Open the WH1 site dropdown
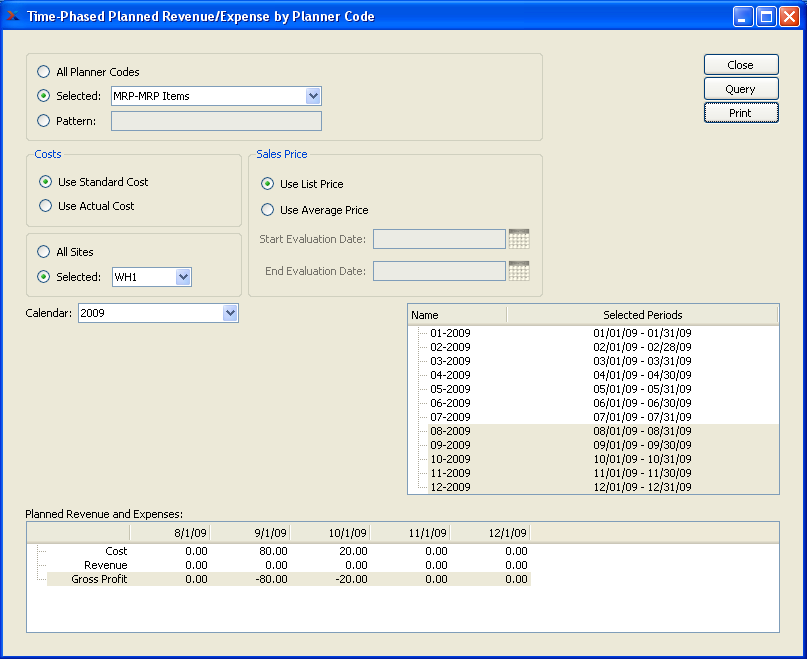Image resolution: width=807 pixels, height=659 pixels. point(182,277)
